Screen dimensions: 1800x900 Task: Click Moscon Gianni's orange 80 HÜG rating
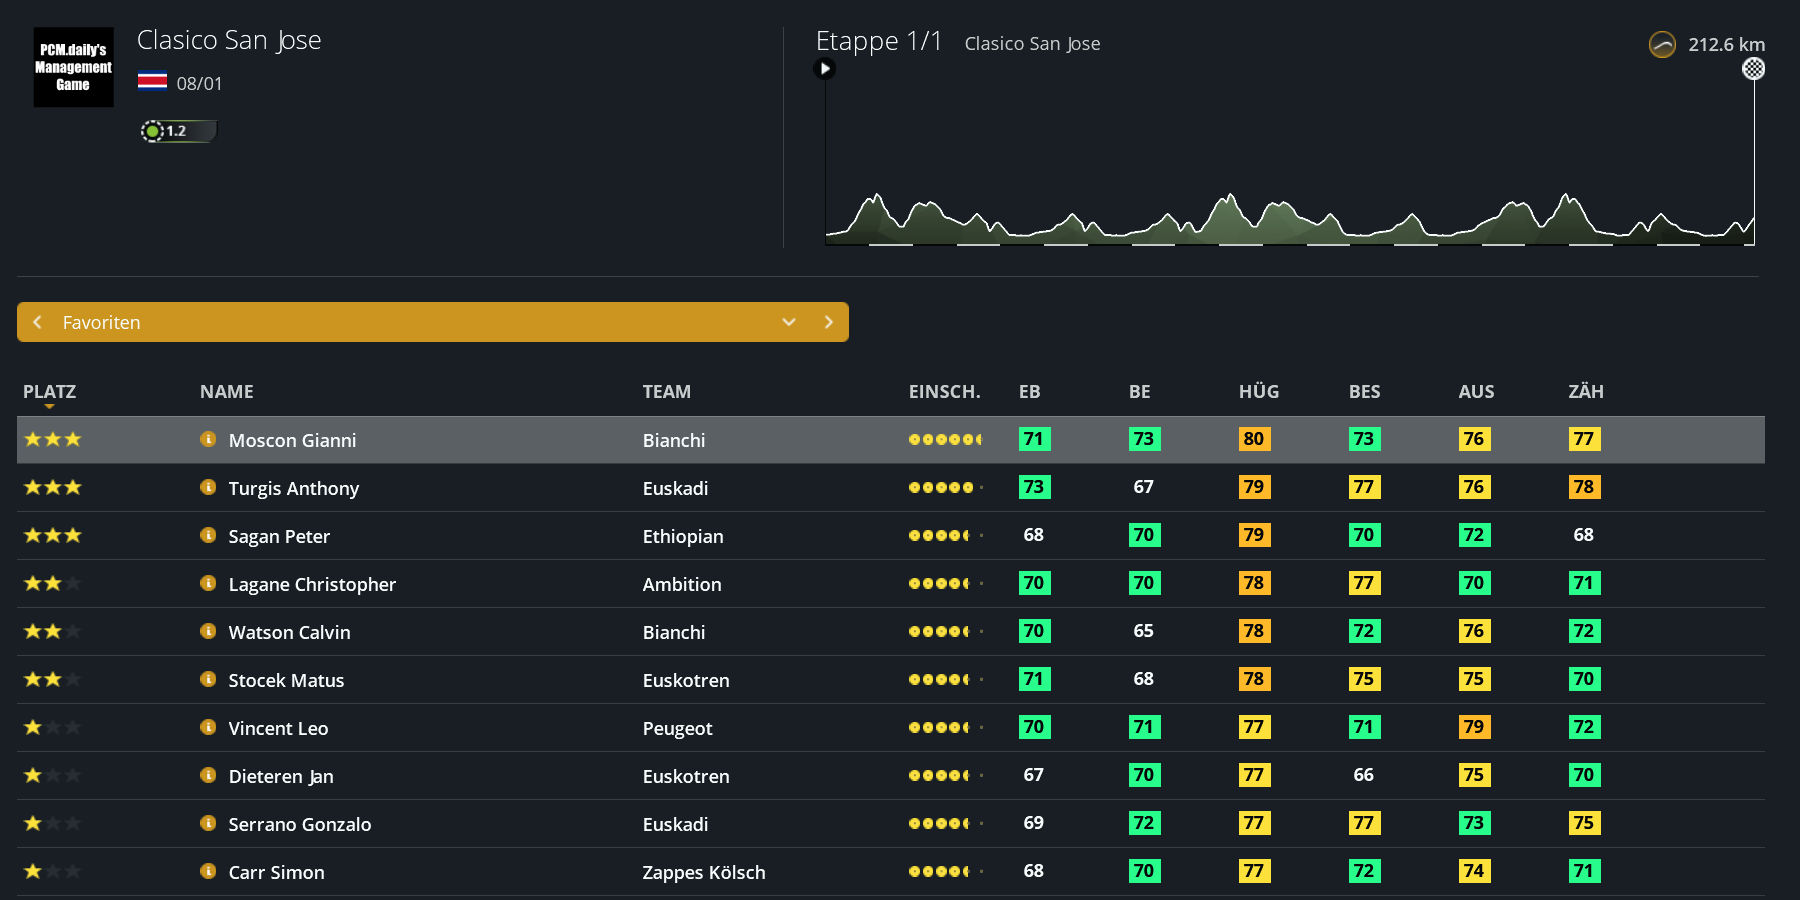[1253, 439]
